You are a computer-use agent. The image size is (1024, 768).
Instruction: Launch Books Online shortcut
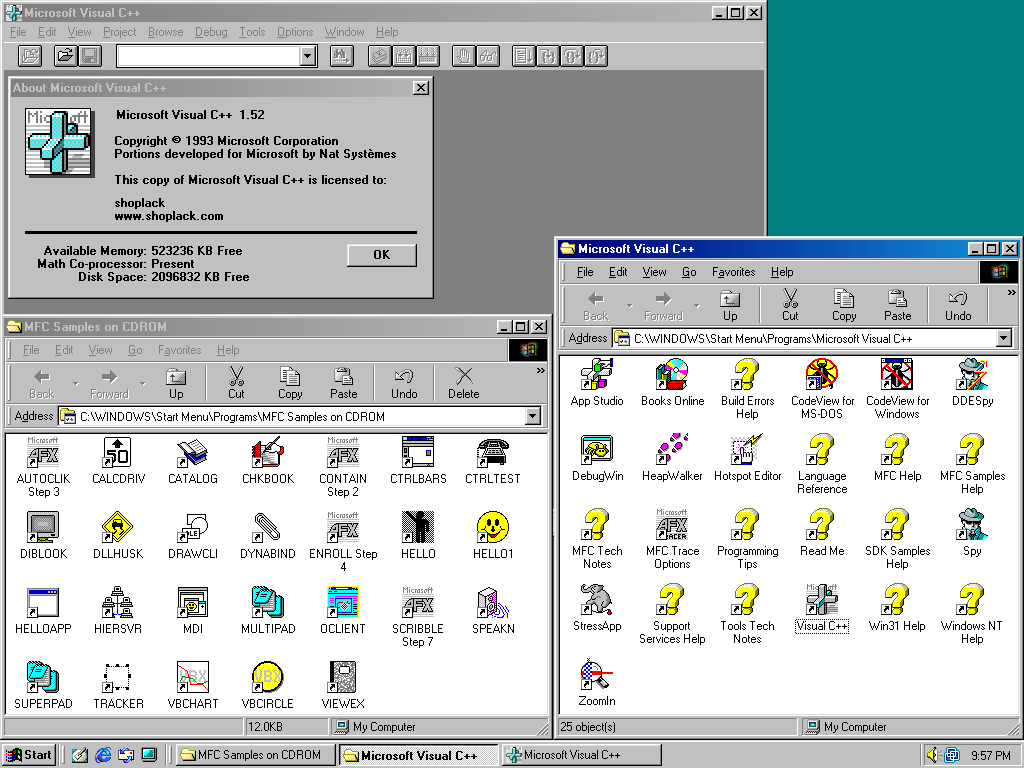coord(672,374)
